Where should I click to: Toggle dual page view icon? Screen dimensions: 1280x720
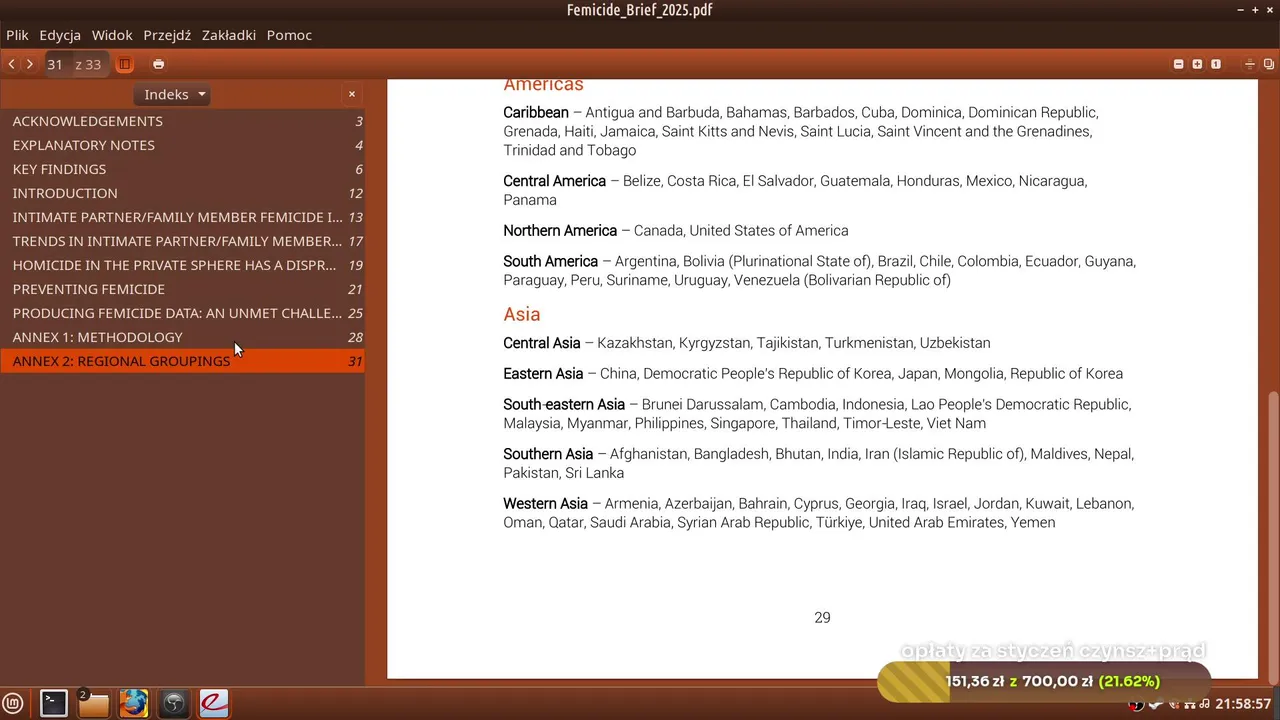click(x=1269, y=64)
